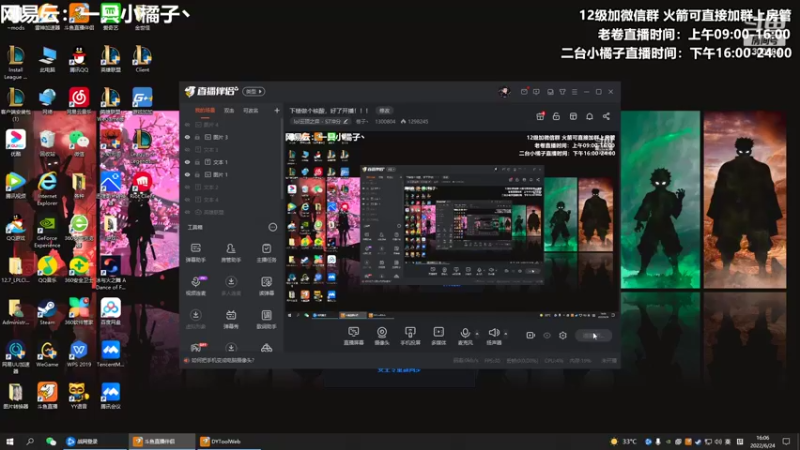
Task: Toggle the lock on 图片3 layer
Action: point(197,137)
